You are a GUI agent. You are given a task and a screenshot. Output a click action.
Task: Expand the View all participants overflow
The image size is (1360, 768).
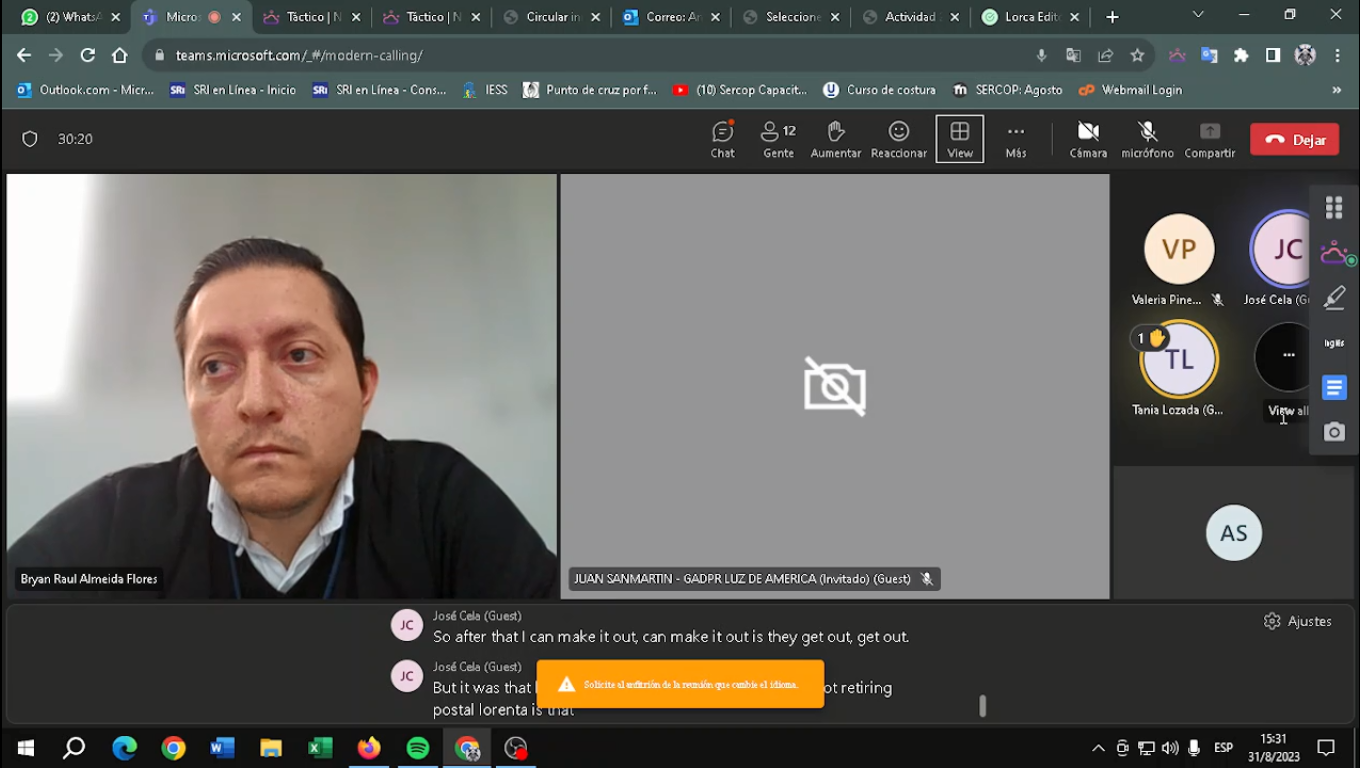click(x=1288, y=356)
